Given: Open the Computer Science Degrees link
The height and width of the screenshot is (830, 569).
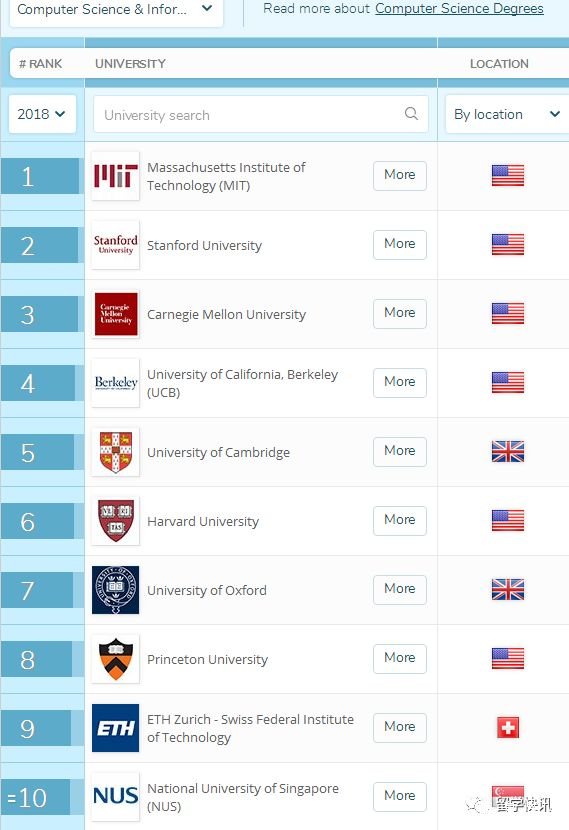Looking at the screenshot, I should (x=459, y=9).
